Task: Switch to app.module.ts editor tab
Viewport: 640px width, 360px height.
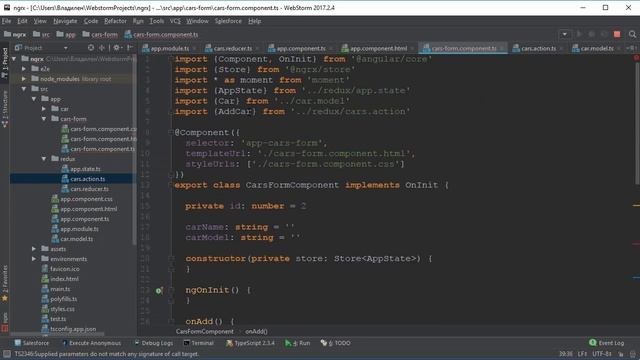Action: [x=169, y=48]
